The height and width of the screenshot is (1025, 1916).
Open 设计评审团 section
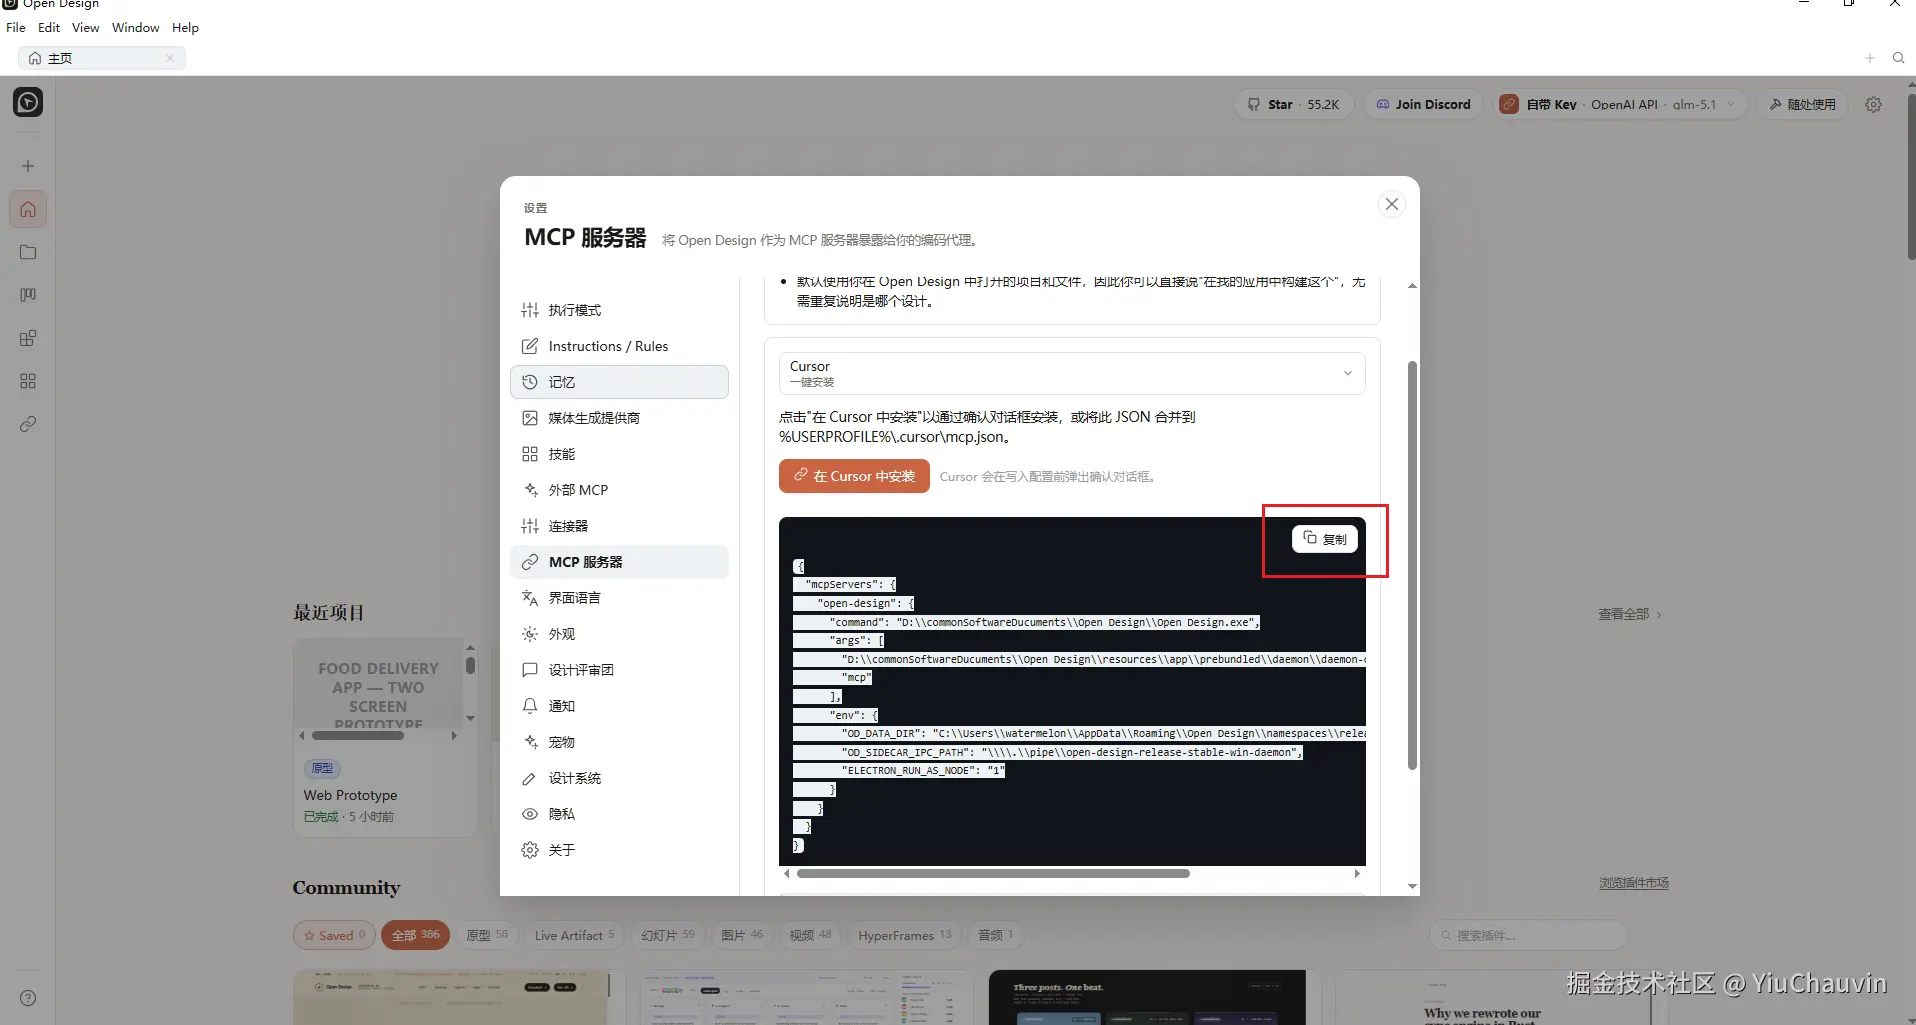pos(619,670)
